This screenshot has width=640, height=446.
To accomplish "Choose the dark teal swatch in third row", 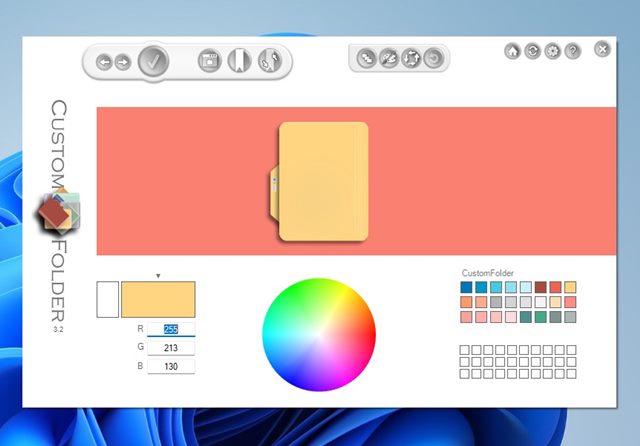I will click(x=526, y=317).
